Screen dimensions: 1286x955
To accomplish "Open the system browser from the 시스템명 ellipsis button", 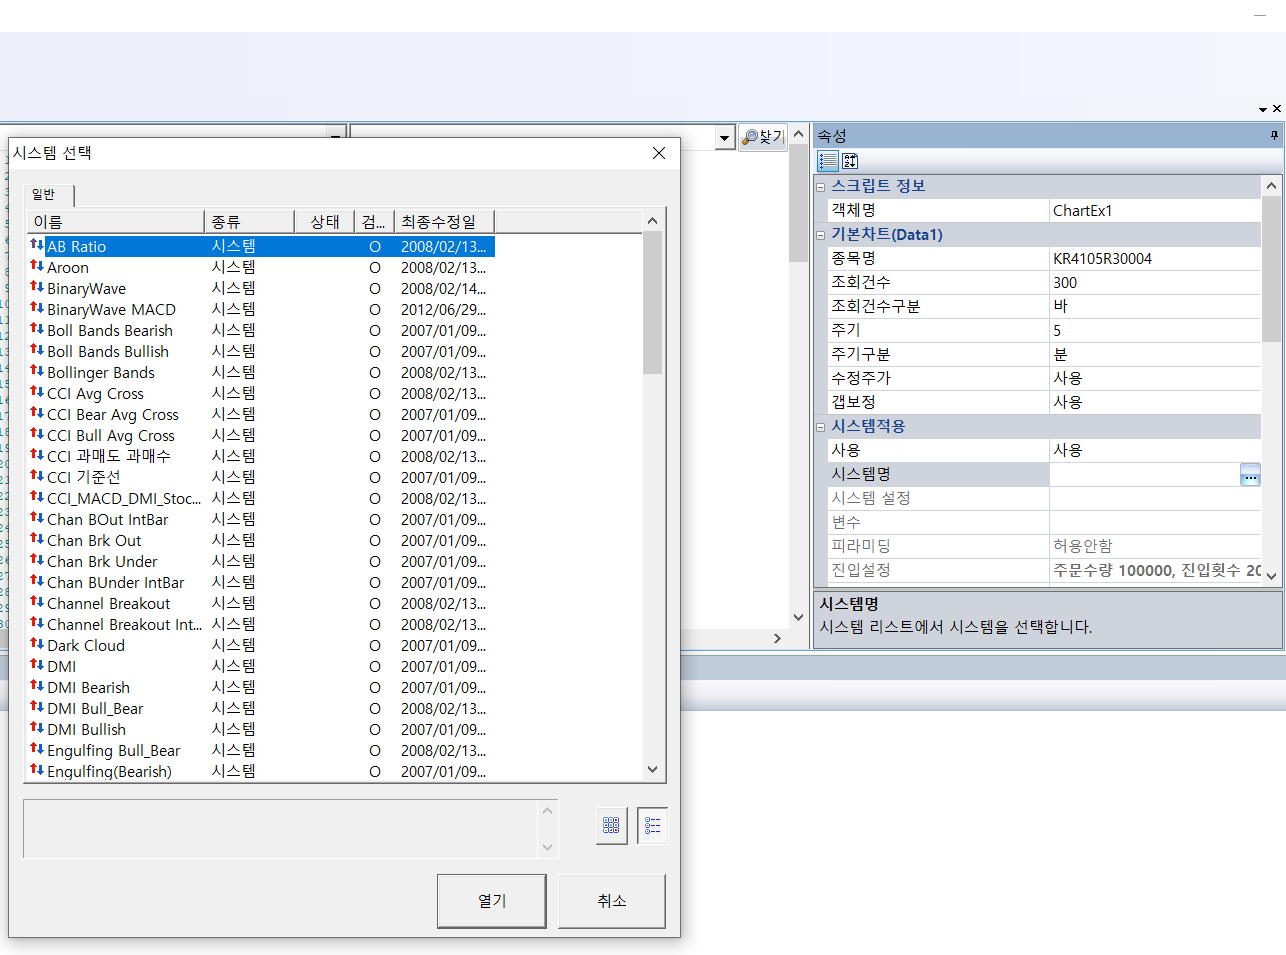I will 1250,475.
